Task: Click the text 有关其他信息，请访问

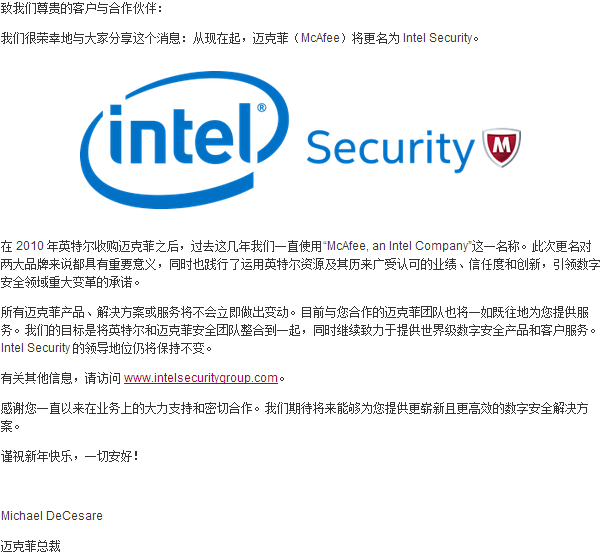Action: (x=61, y=378)
